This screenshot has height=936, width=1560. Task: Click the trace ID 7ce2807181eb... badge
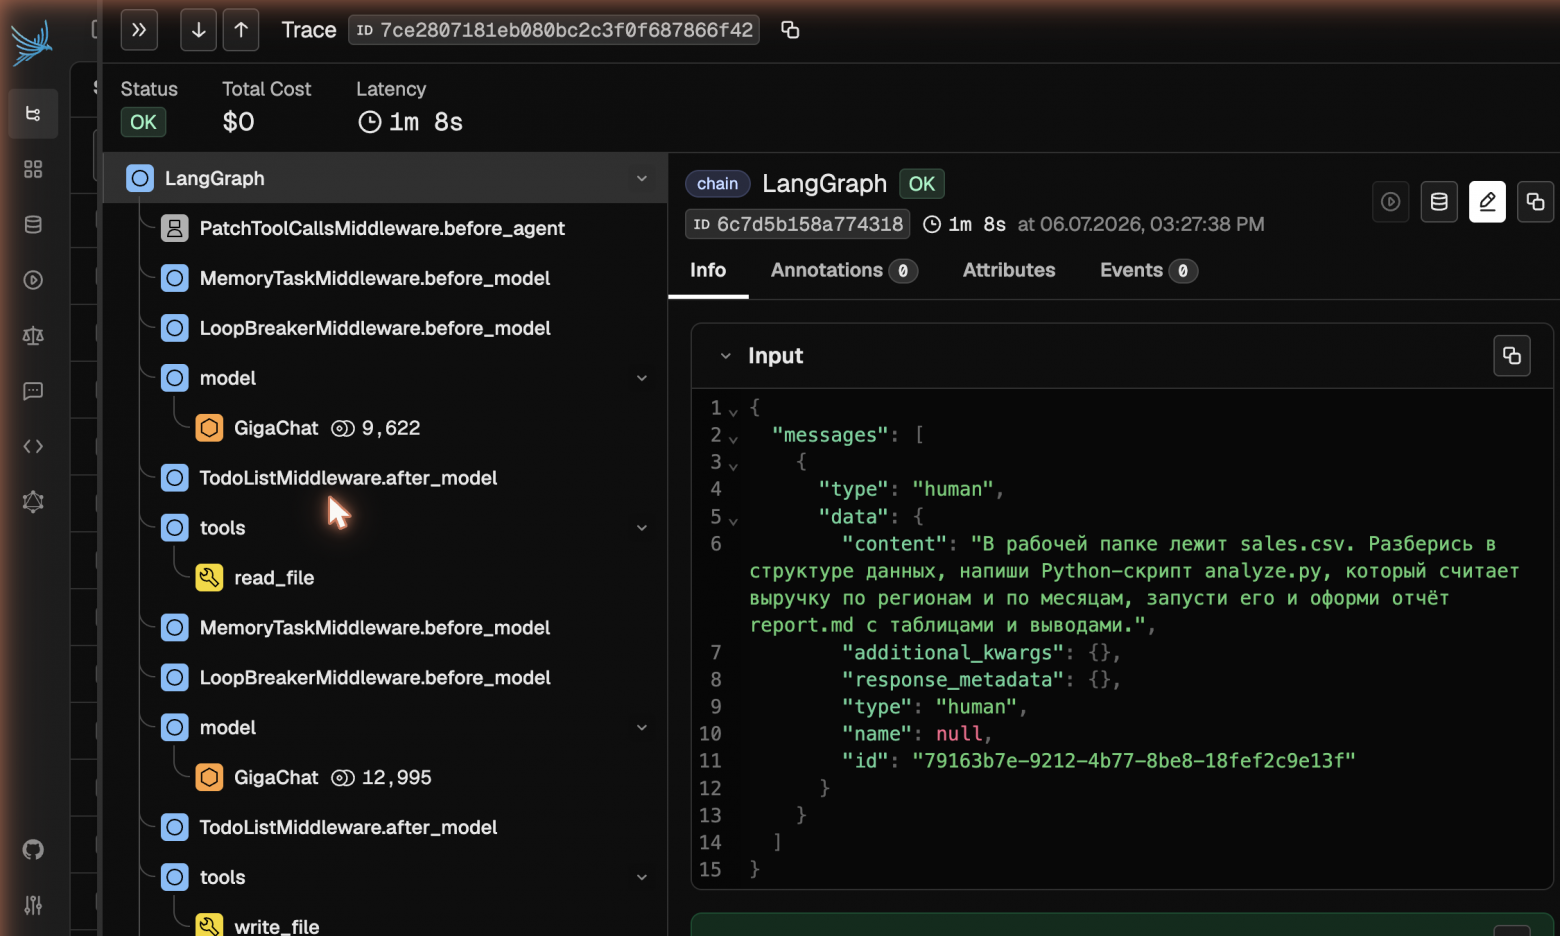pos(554,30)
